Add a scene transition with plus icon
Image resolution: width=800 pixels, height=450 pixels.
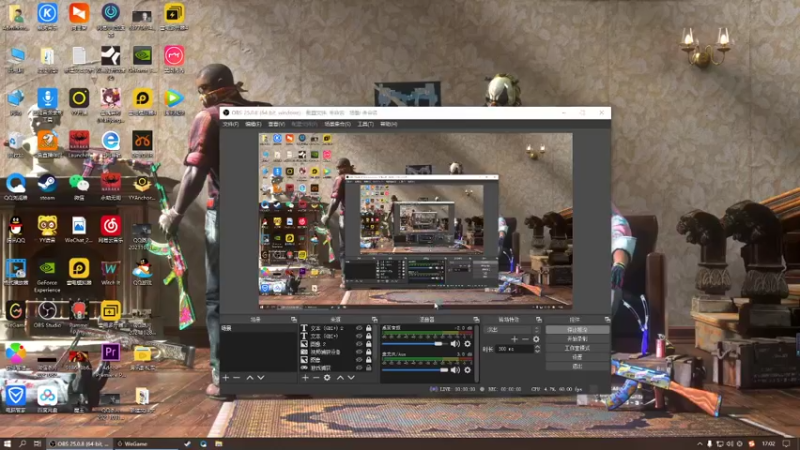[x=514, y=339]
